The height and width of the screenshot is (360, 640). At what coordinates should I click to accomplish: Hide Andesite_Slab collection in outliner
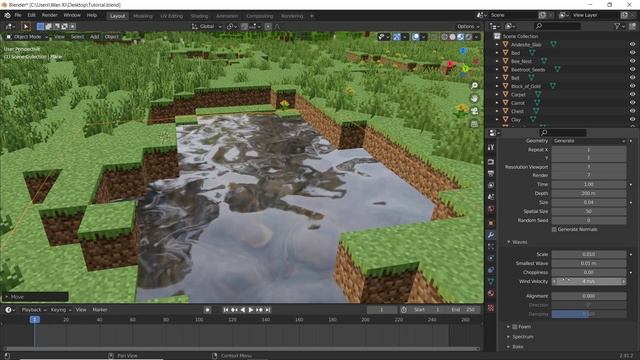(632, 44)
